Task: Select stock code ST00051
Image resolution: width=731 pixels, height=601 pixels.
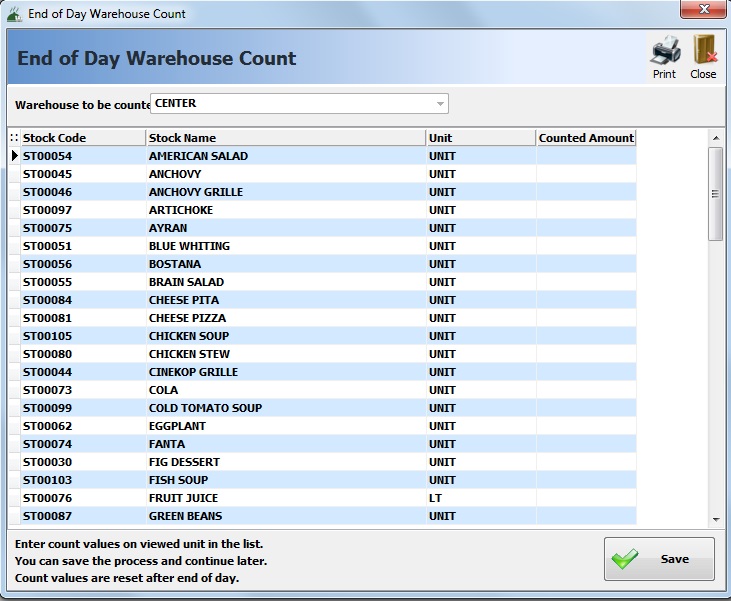Action: tap(48, 246)
